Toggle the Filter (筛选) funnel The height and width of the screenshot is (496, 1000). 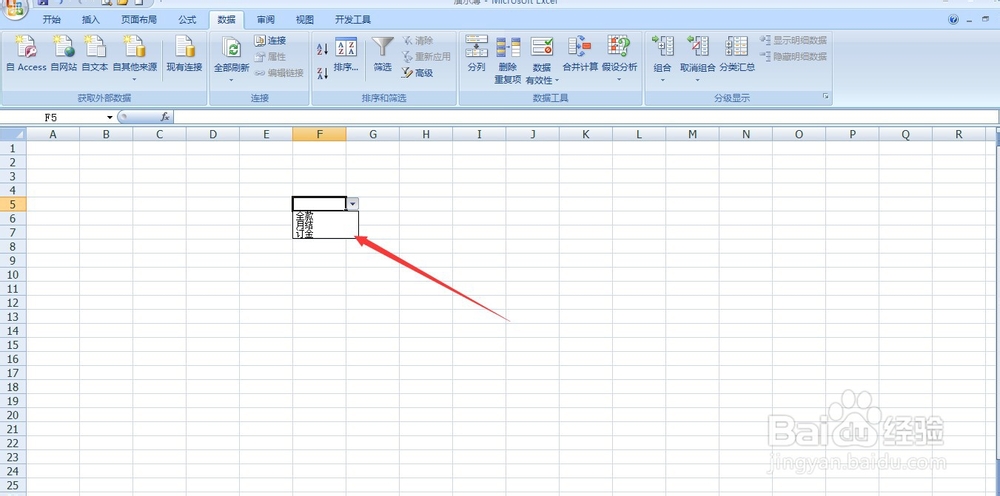[x=383, y=55]
